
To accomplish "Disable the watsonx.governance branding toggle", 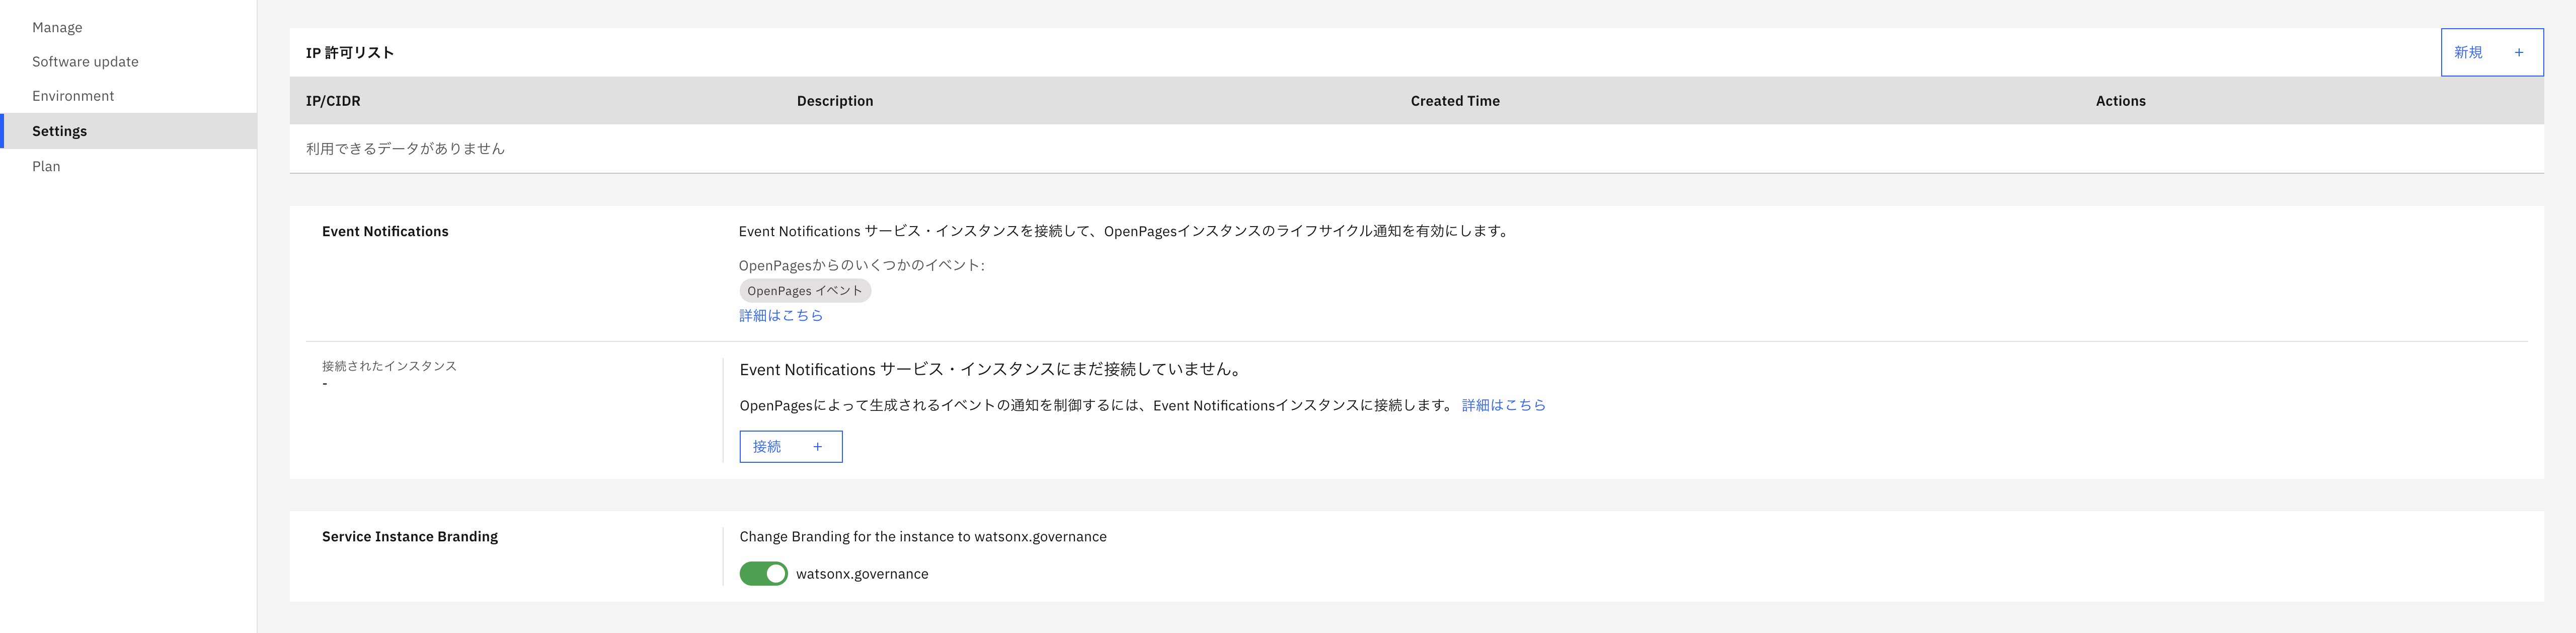I will (763, 574).
